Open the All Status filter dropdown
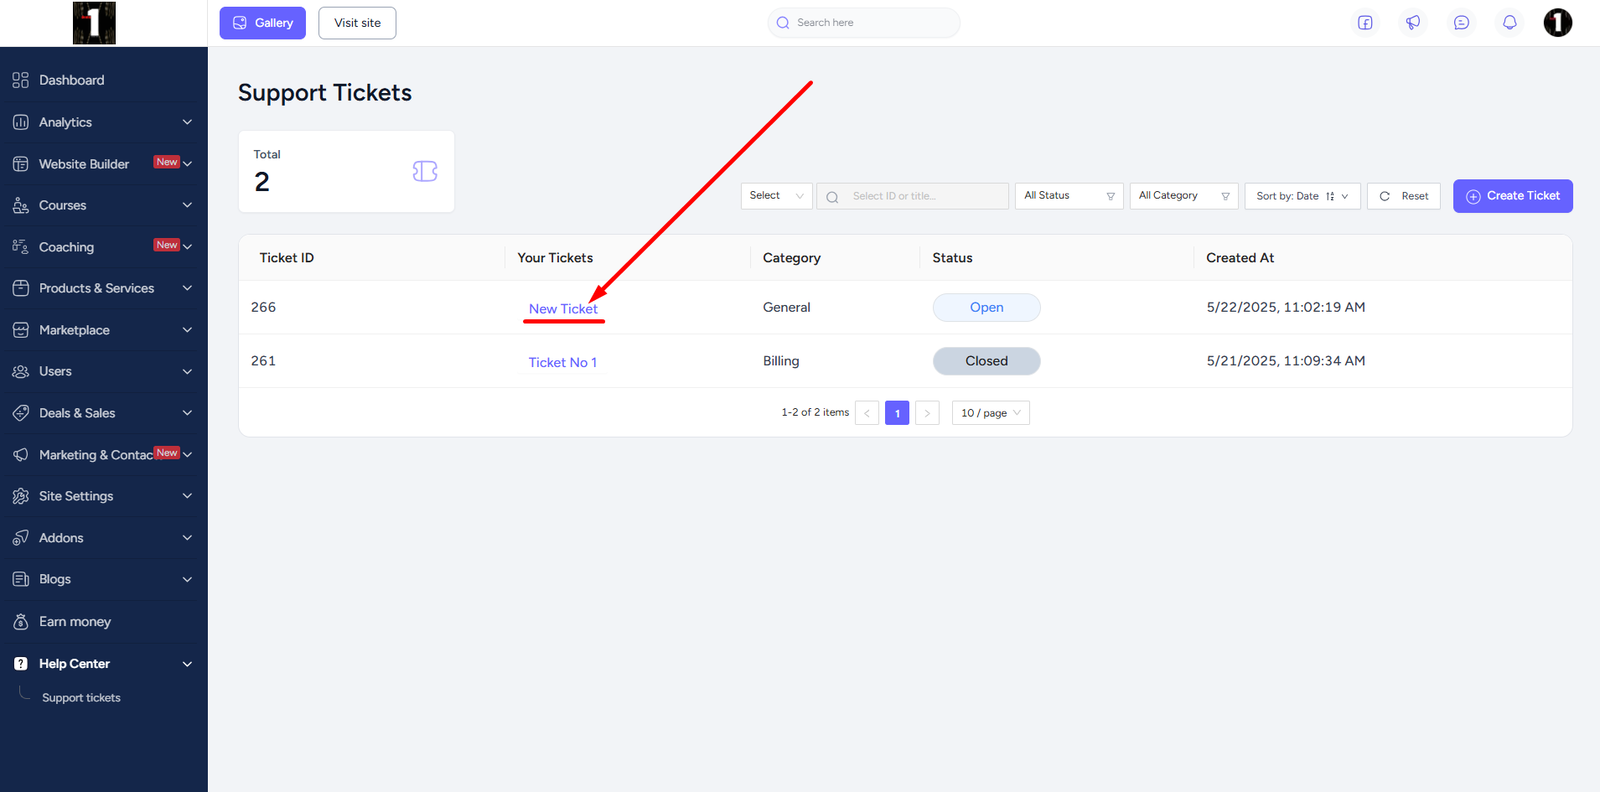 click(x=1068, y=196)
